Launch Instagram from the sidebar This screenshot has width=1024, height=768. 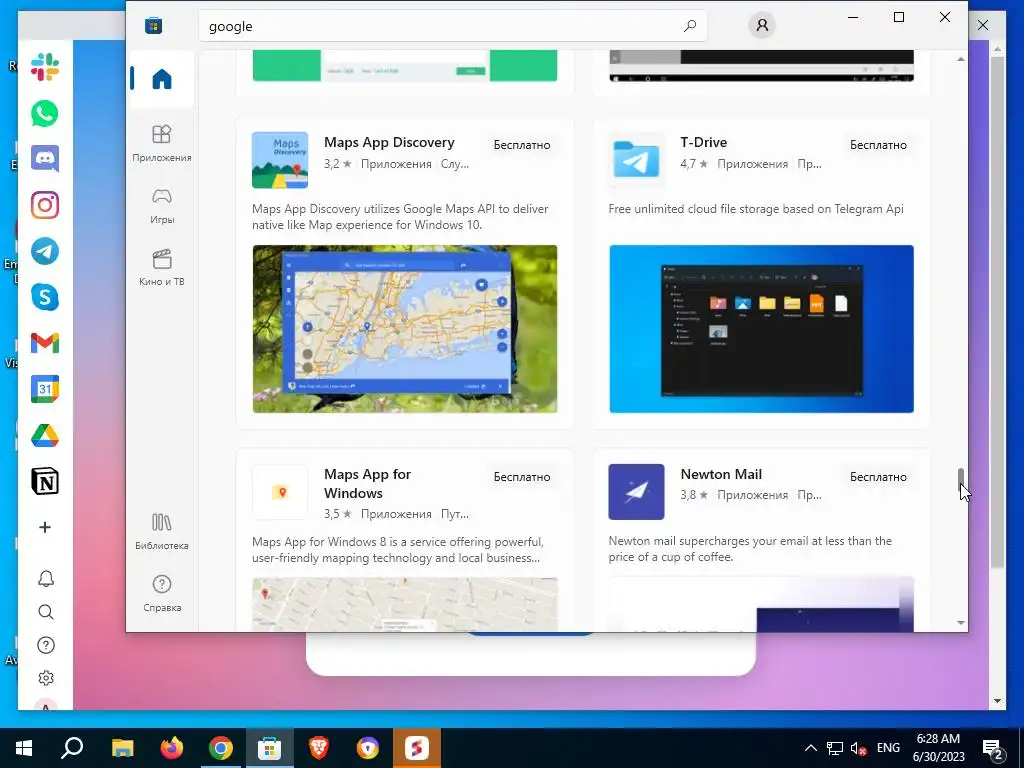pyautogui.click(x=44, y=205)
